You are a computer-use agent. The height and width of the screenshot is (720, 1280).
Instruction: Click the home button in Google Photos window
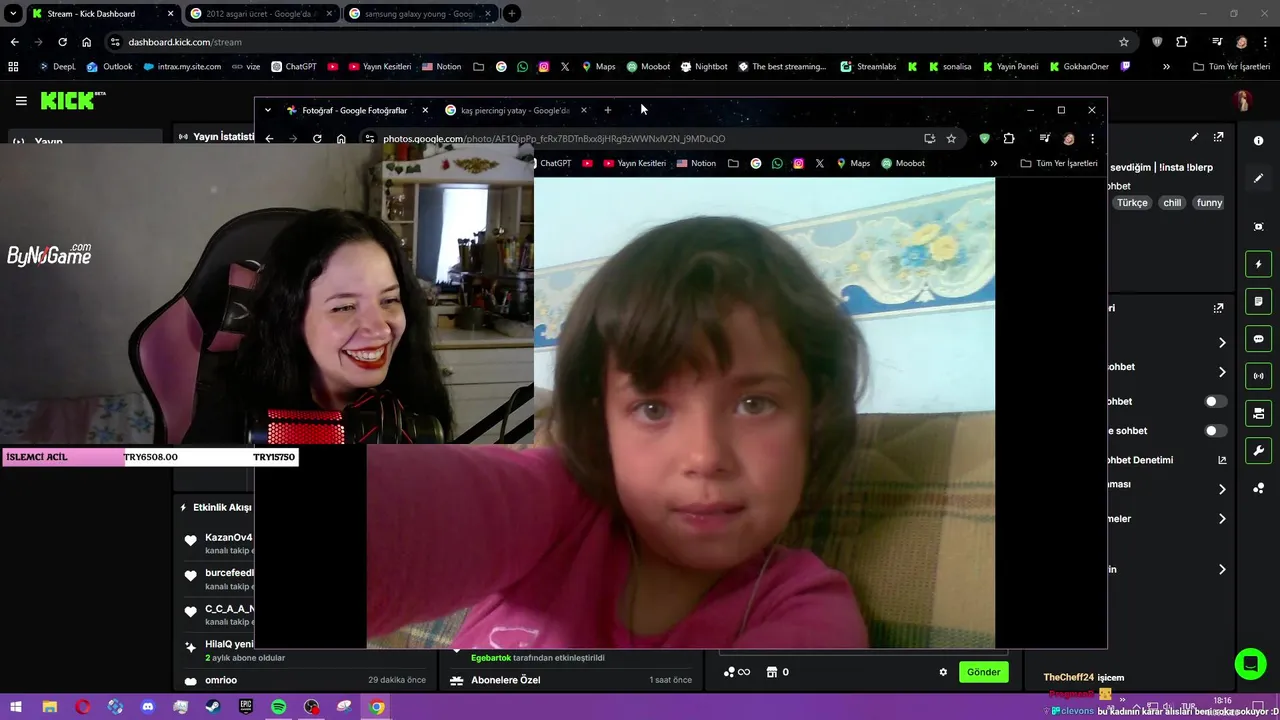[x=341, y=139]
